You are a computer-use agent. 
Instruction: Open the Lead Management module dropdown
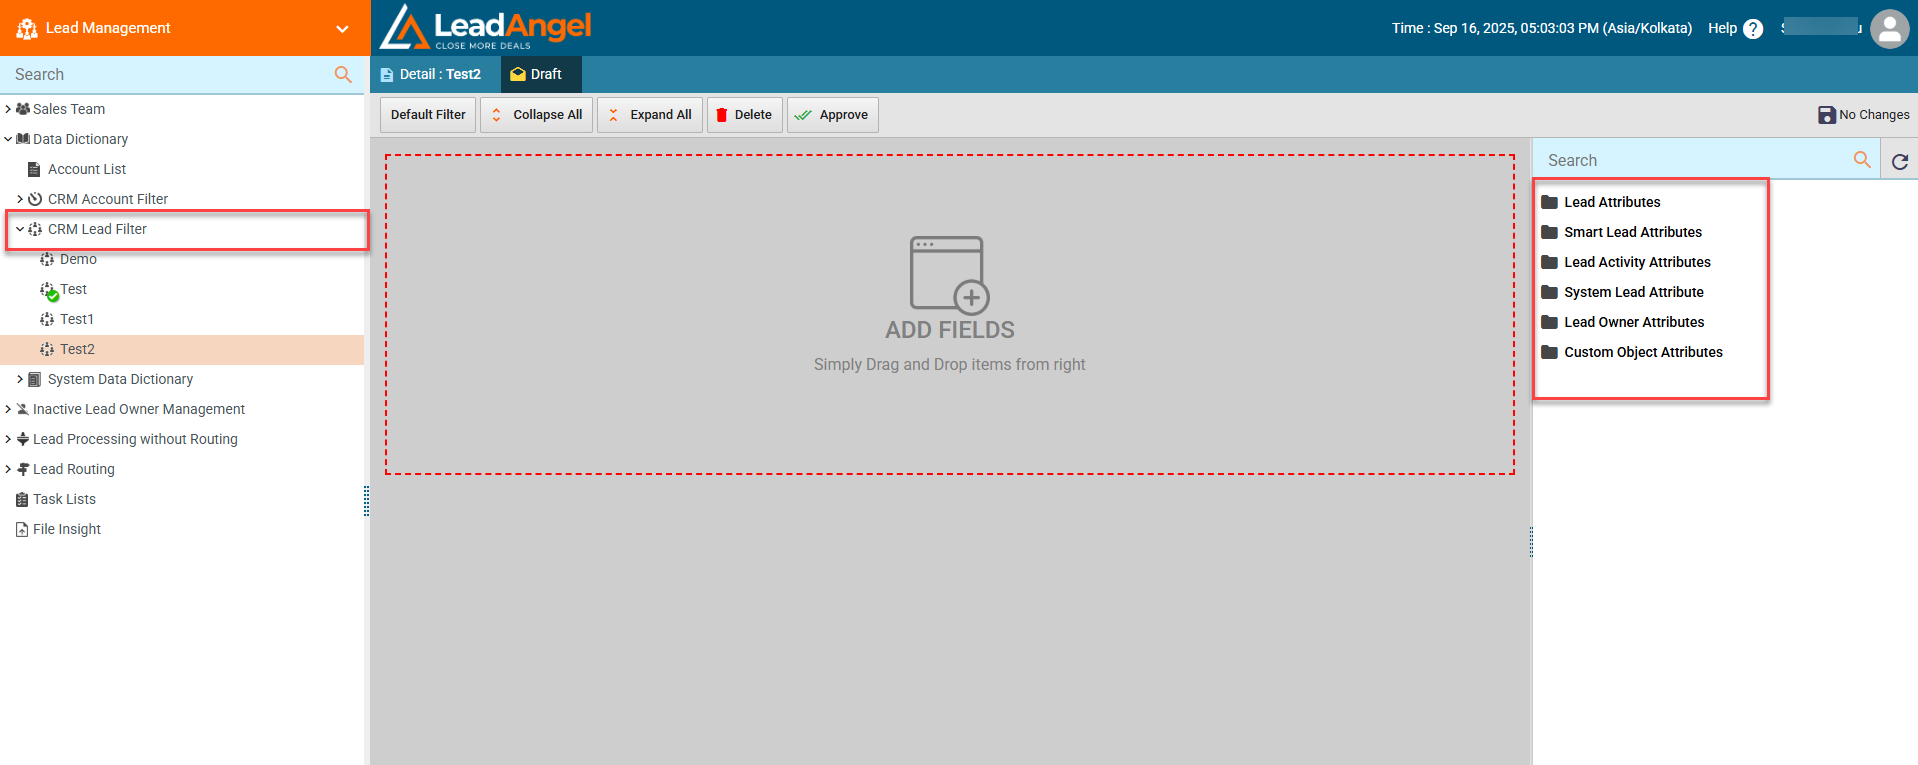(342, 29)
